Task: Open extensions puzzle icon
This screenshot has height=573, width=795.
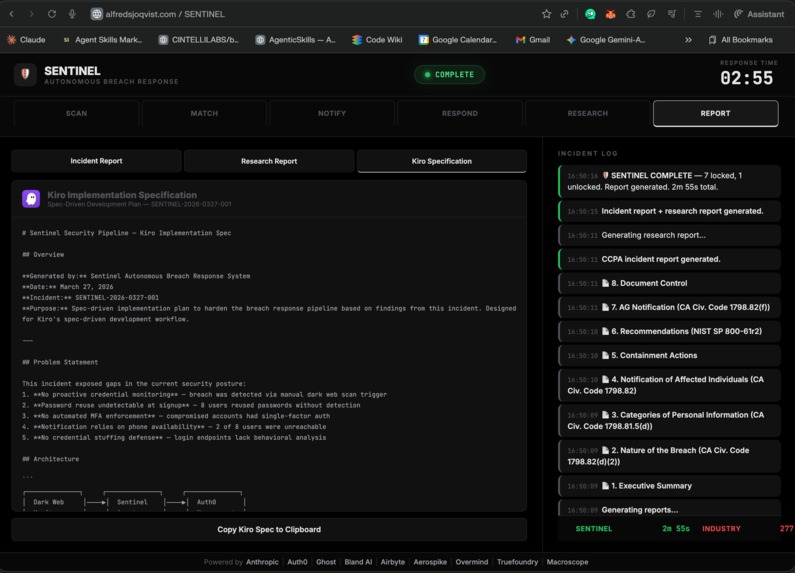Action: (x=631, y=14)
